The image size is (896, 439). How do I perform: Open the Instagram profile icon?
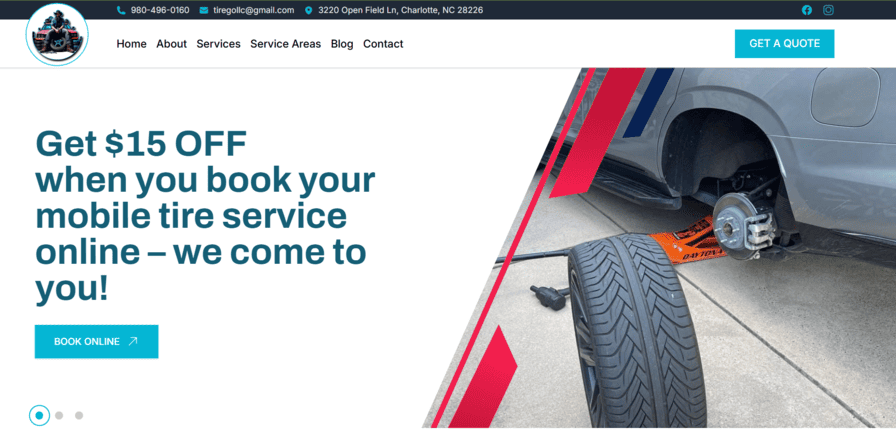pyautogui.click(x=828, y=10)
